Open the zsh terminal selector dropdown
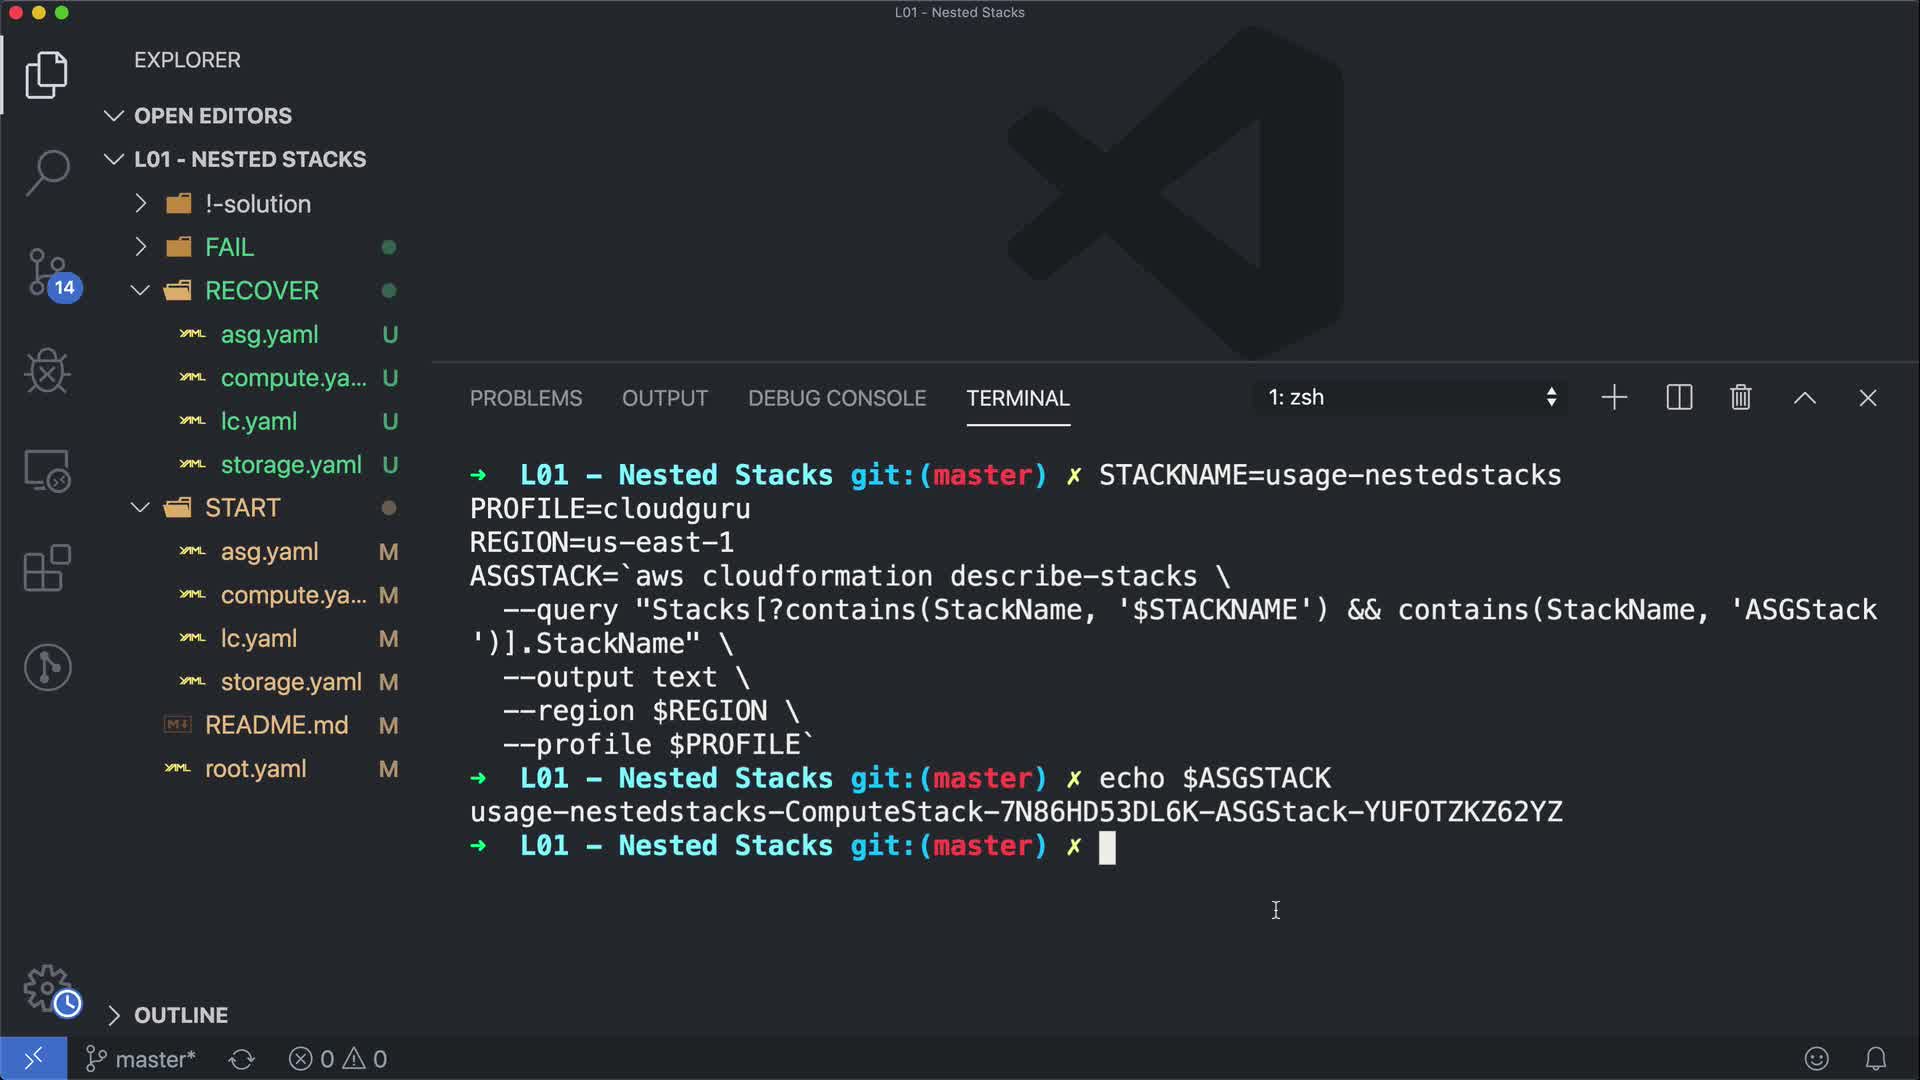The height and width of the screenshot is (1080, 1920). coord(1411,398)
